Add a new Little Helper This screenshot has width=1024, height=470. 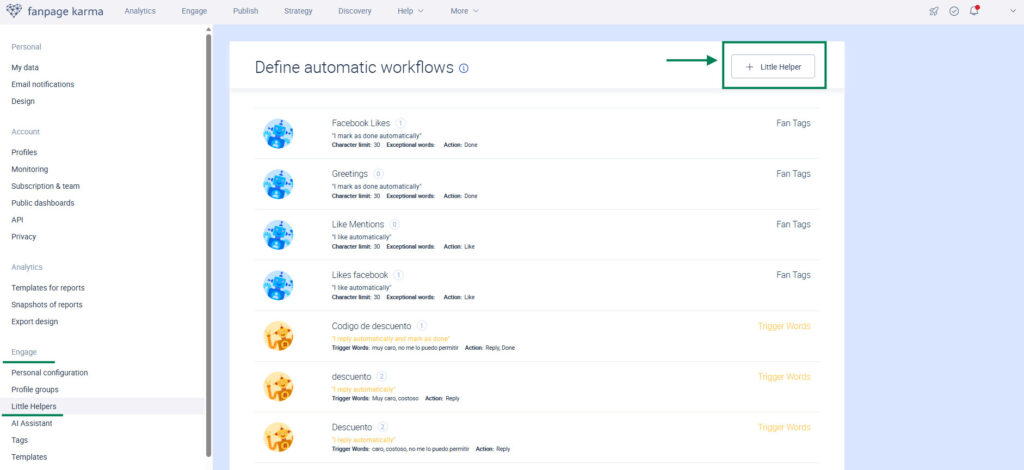click(x=773, y=67)
